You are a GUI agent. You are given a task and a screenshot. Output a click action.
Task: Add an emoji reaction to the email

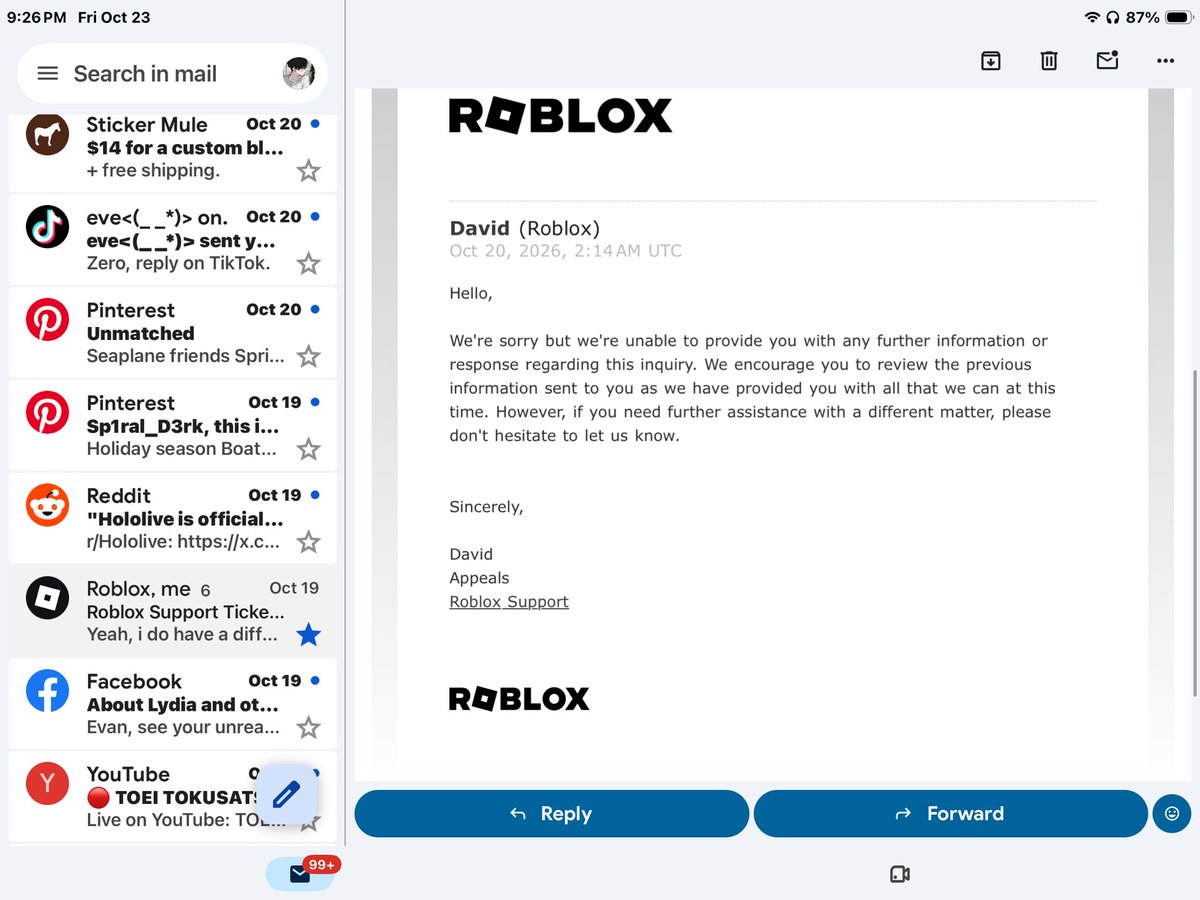click(x=1171, y=813)
